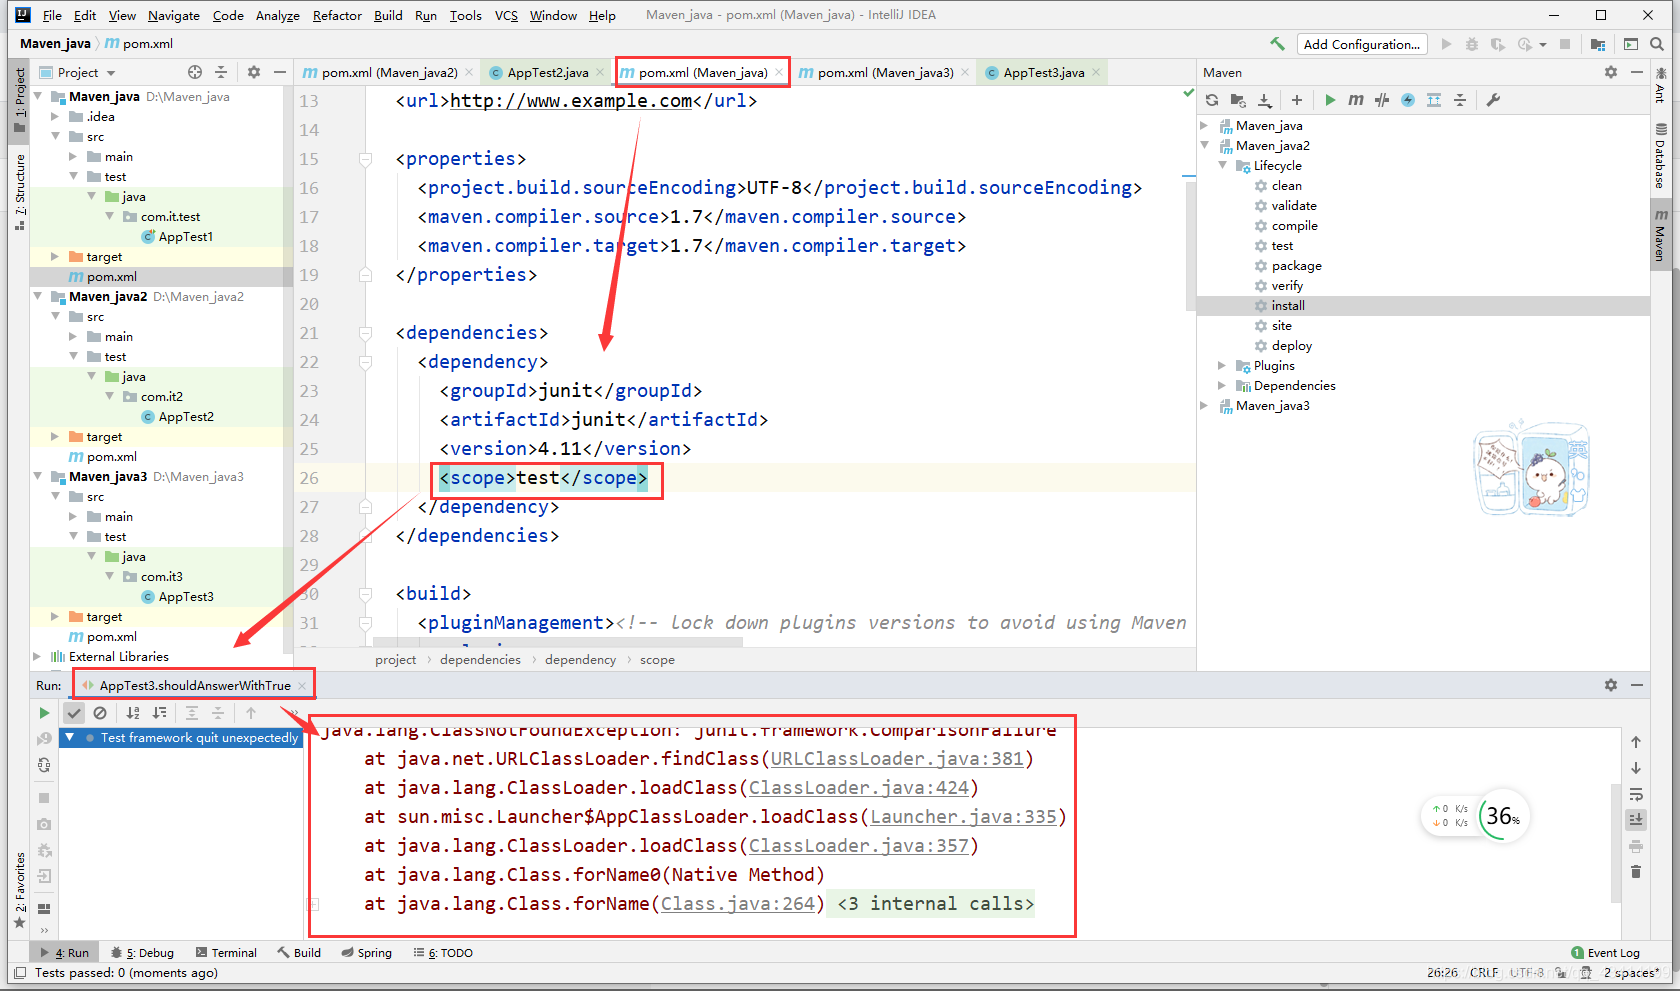This screenshot has width=1680, height=991.
Task: Rerun the test with green play button
Action: pyautogui.click(x=44, y=713)
